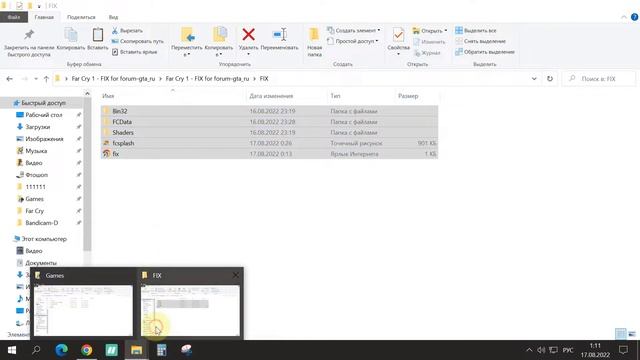This screenshot has height=360, width=640.
Task: Open the Открыть dropdown in ribbon
Action: [x=430, y=31]
